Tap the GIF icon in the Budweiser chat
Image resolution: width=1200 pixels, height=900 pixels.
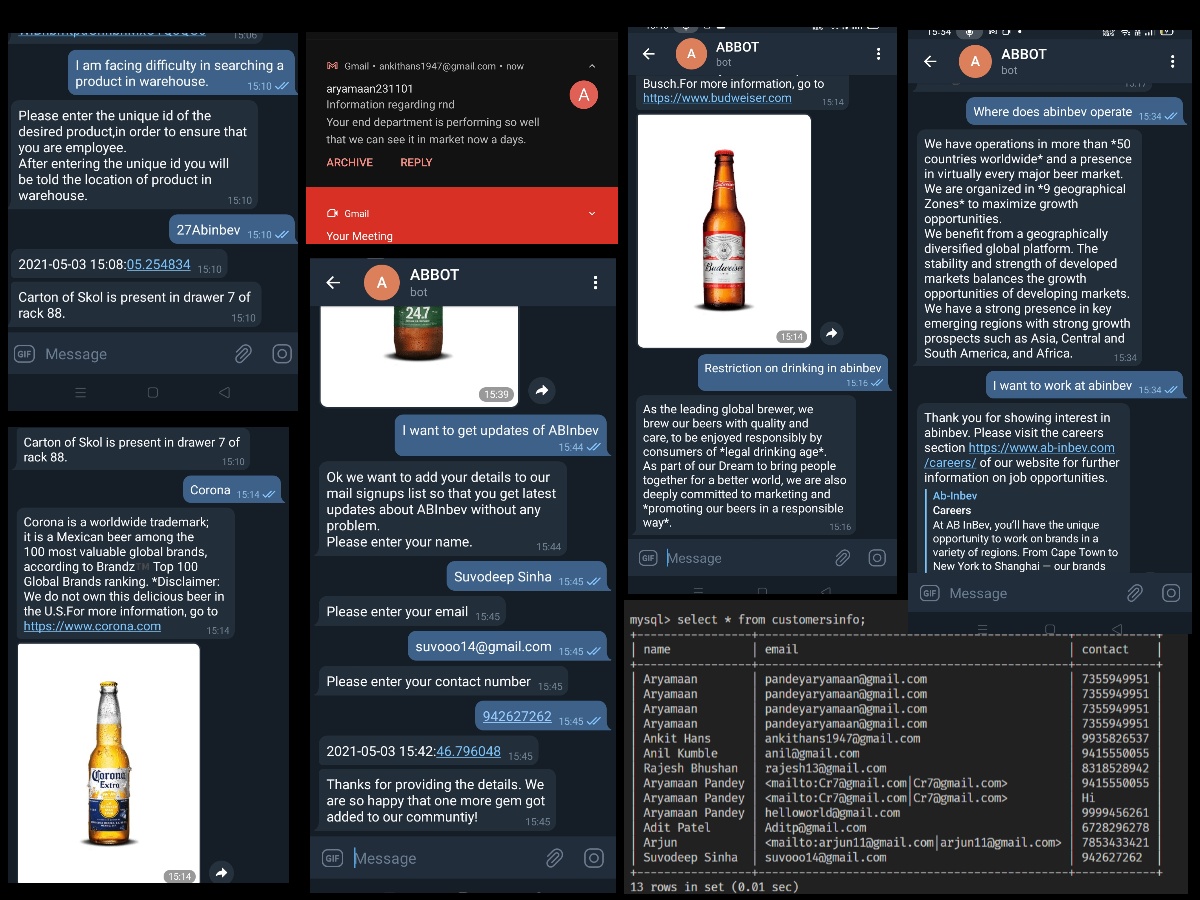(x=647, y=558)
